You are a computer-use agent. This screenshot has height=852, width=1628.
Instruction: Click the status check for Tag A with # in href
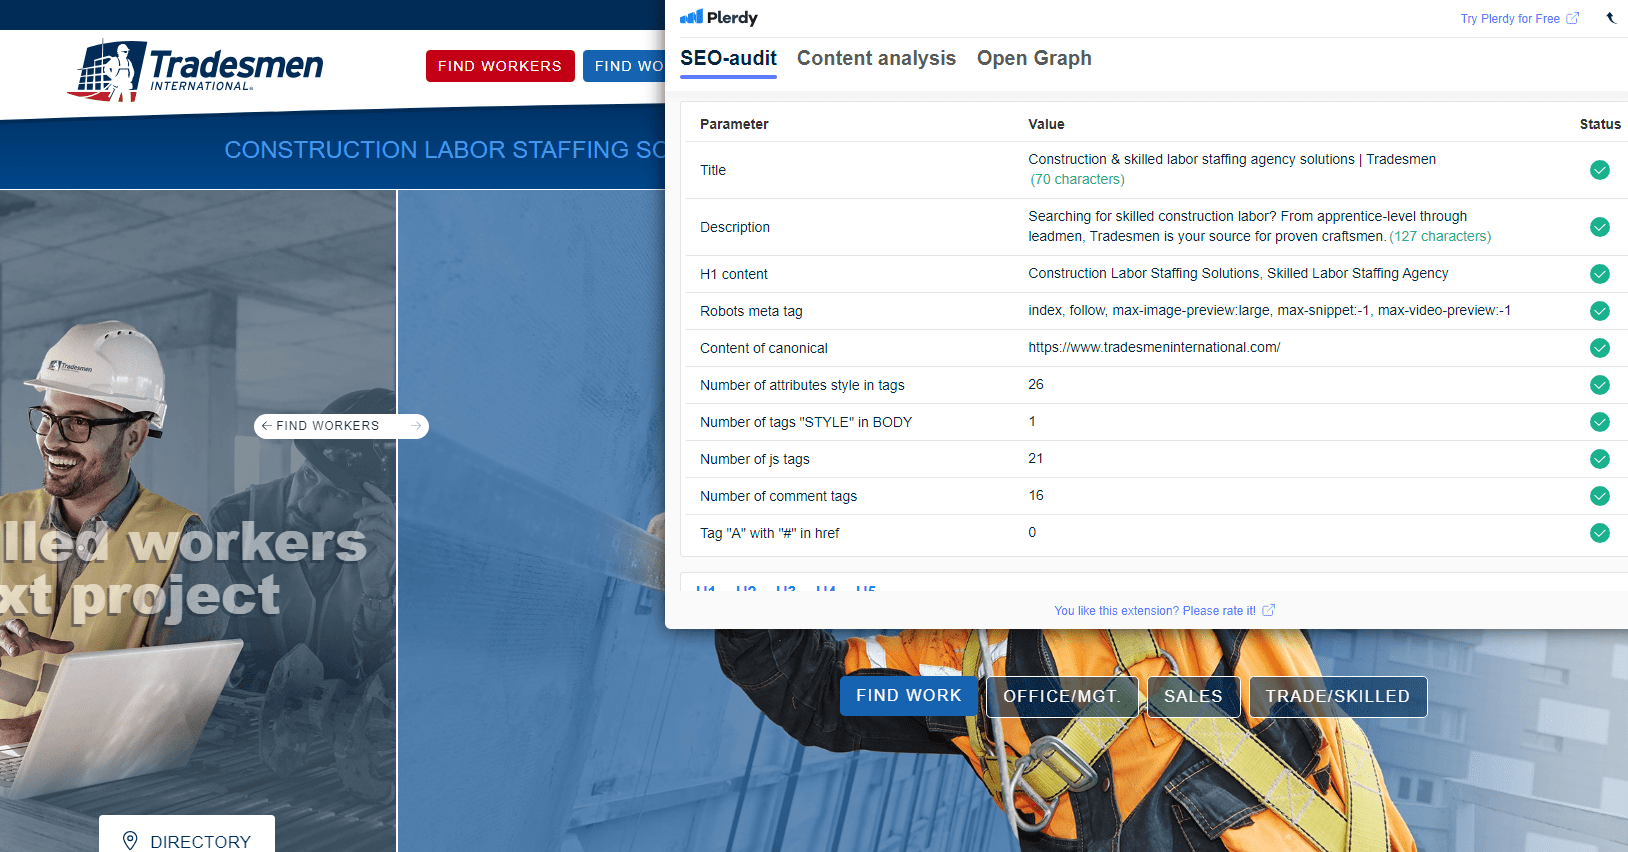tap(1600, 533)
